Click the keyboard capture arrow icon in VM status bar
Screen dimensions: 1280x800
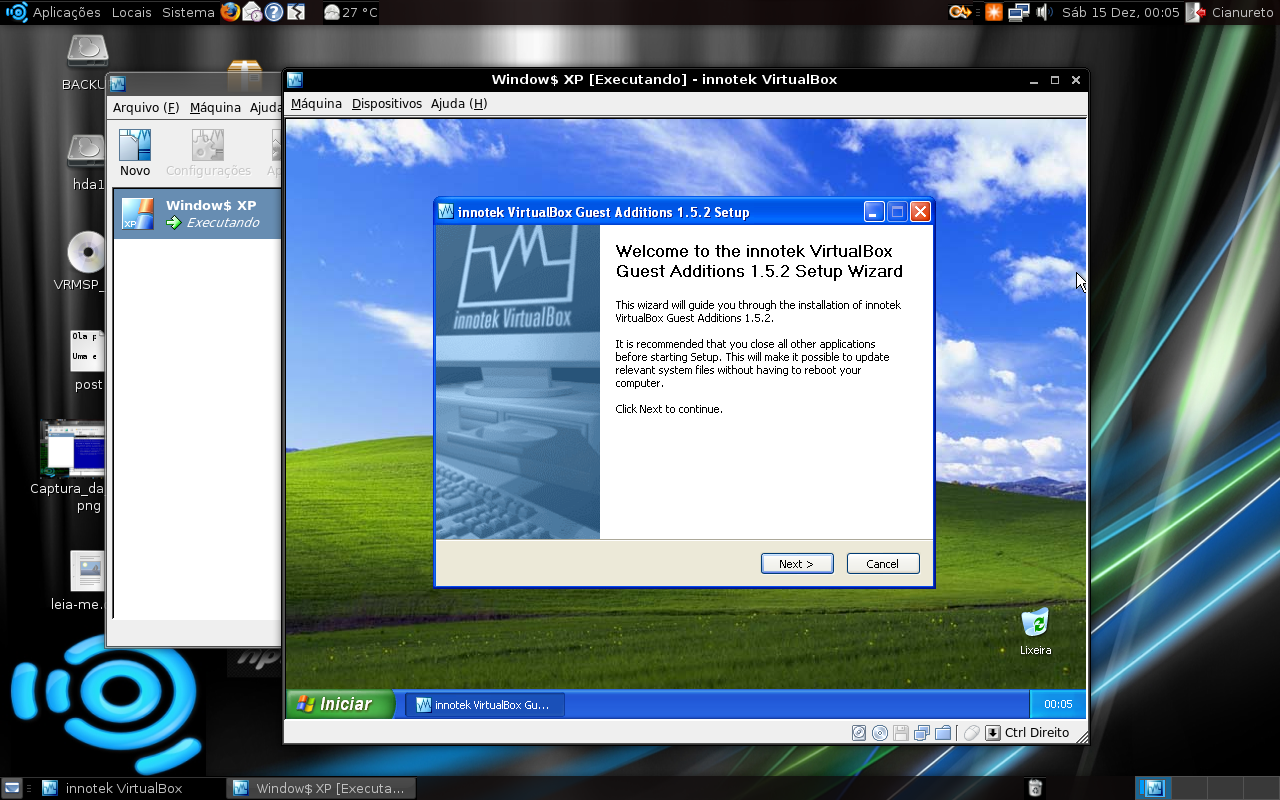pos(993,733)
